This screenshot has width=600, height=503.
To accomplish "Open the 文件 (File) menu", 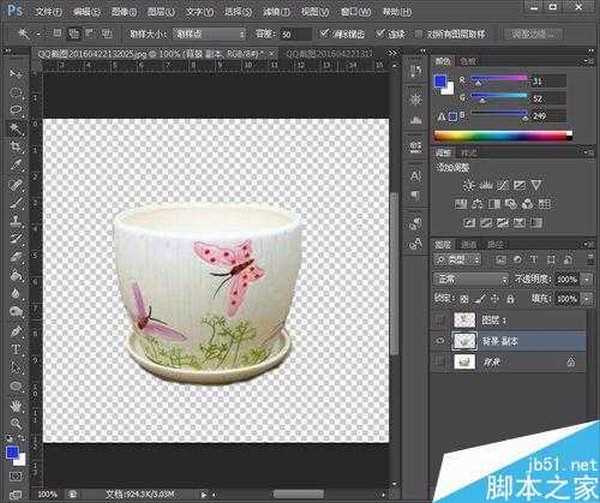I will pos(47,10).
